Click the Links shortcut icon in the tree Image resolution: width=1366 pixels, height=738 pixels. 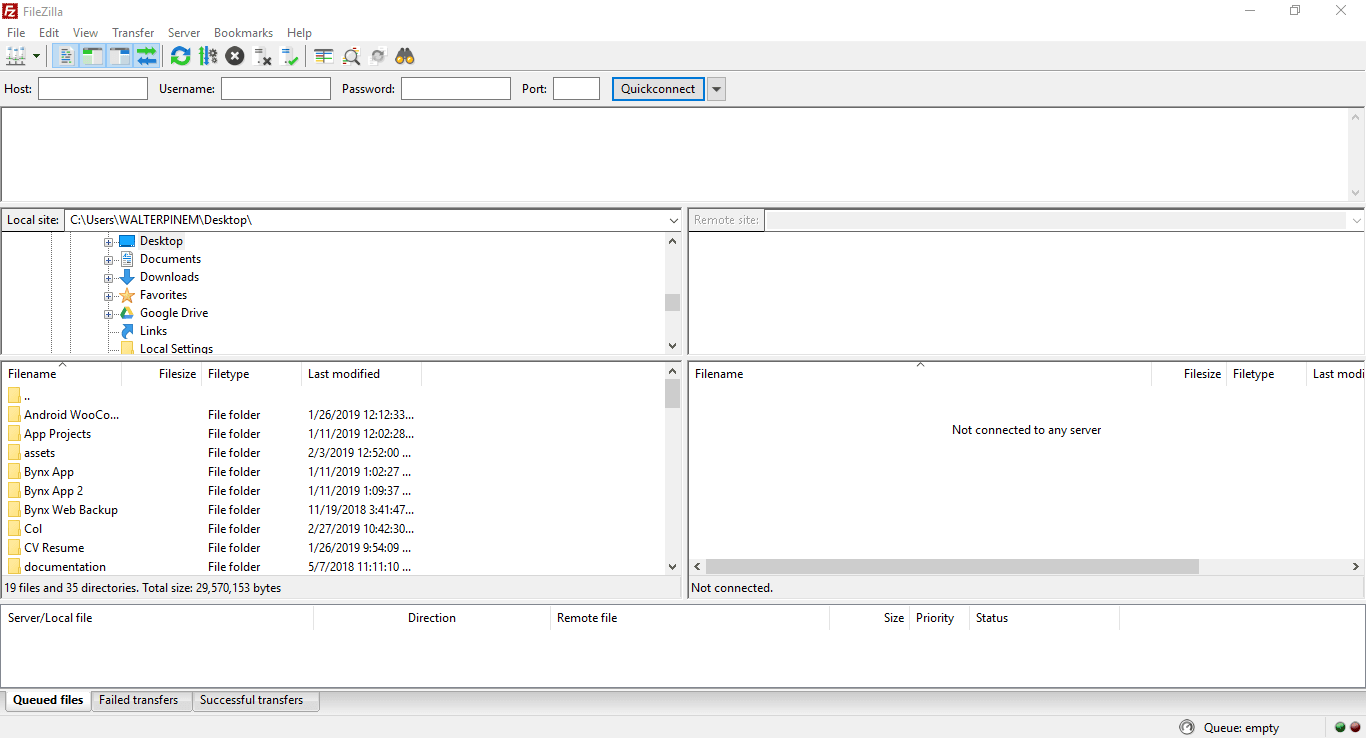(x=127, y=331)
